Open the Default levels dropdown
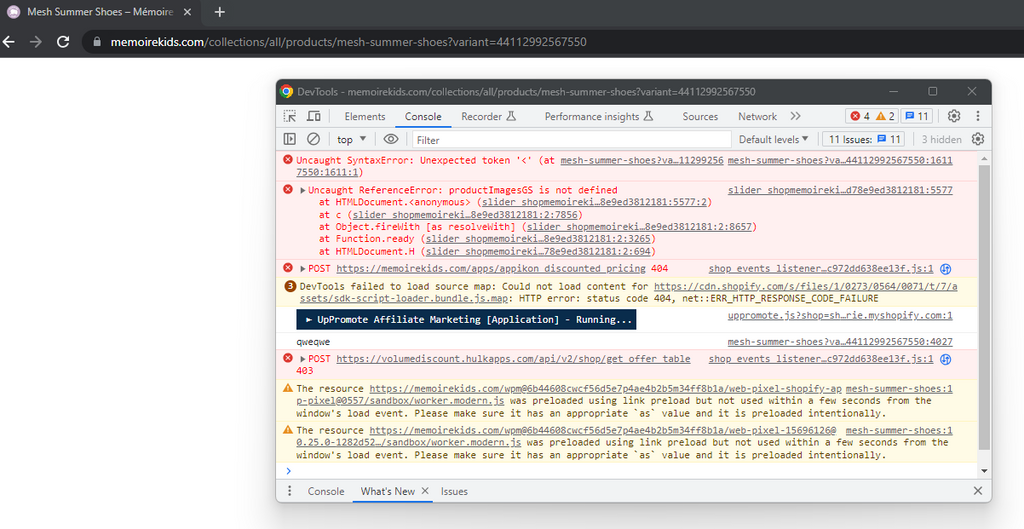 pos(774,140)
